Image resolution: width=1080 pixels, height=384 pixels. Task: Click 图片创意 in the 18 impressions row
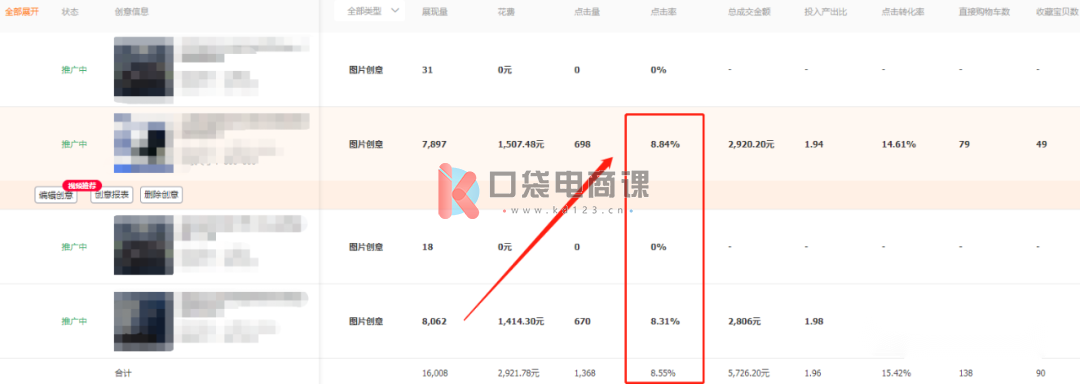coord(366,246)
